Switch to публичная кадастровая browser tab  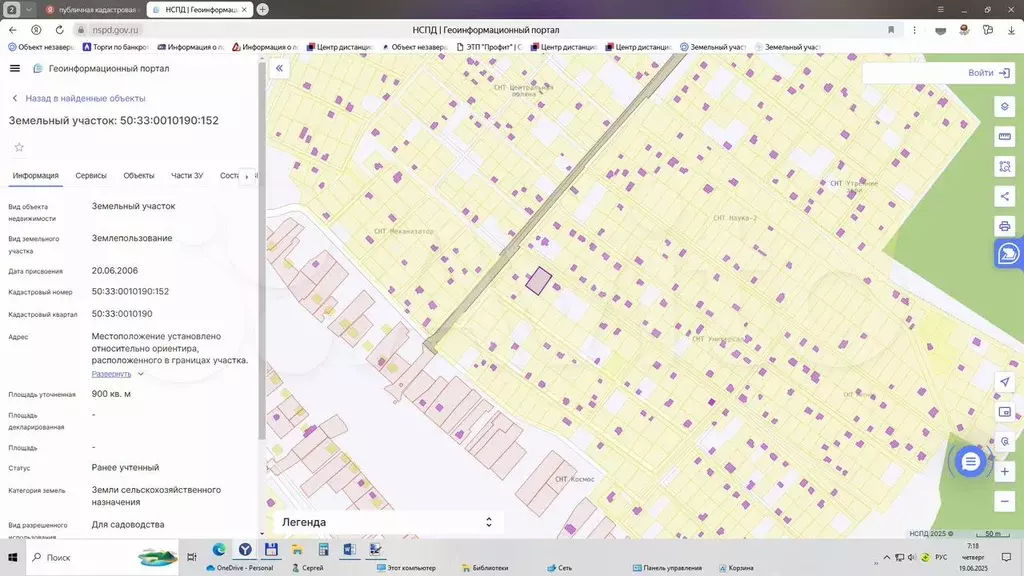[91, 10]
